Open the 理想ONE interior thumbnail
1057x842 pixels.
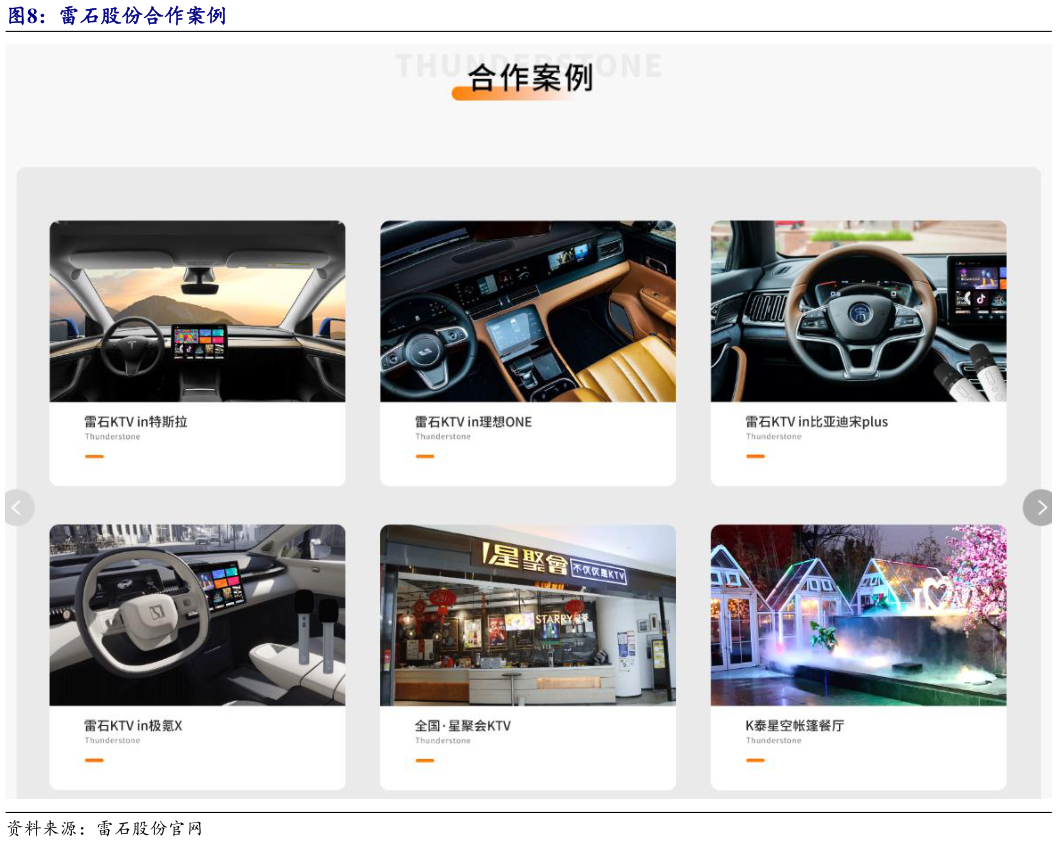pyautogui.click(x=528, y=311)
